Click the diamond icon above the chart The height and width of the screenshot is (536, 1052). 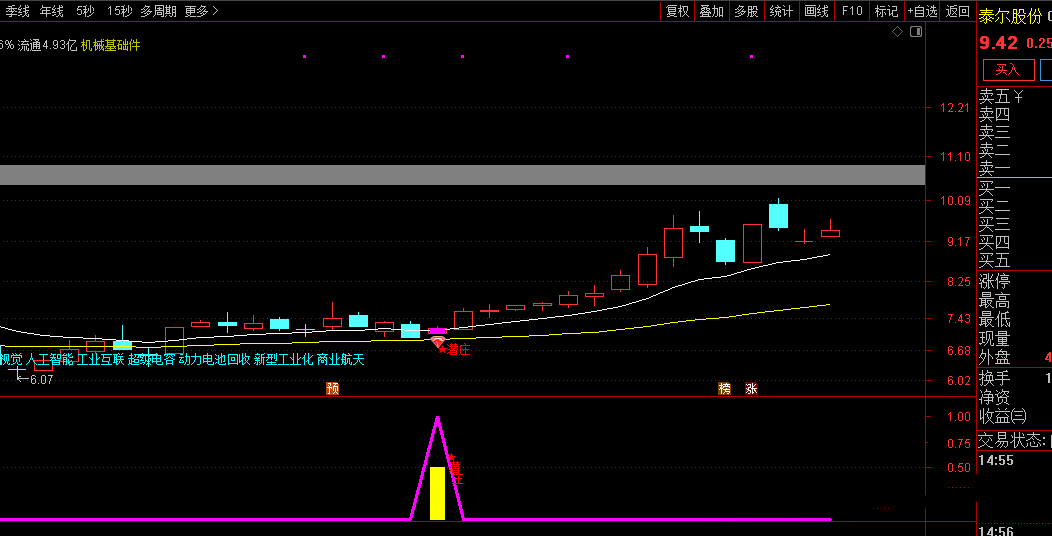click(897, 32)
